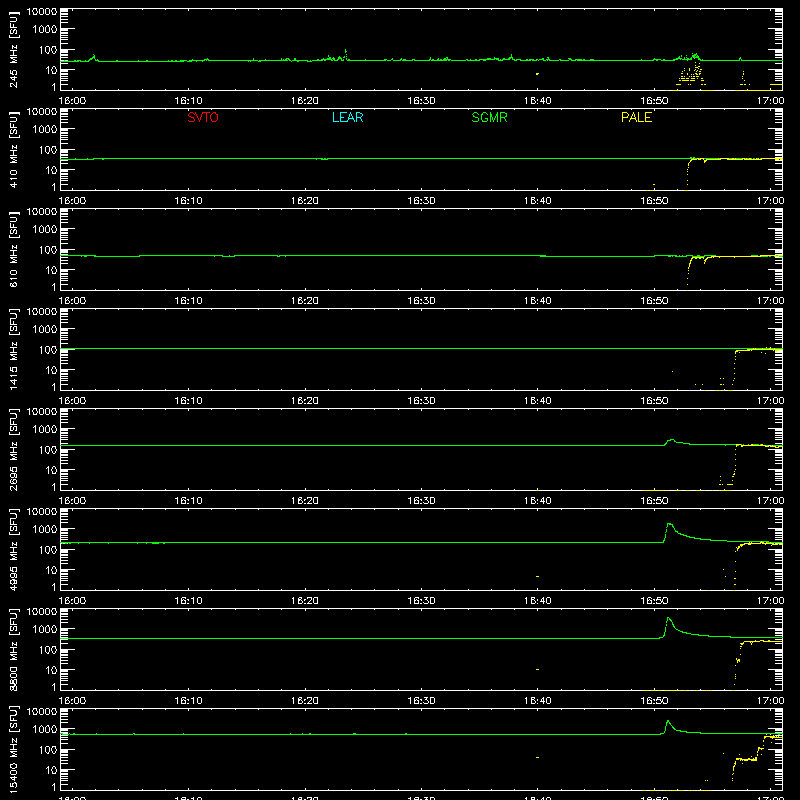Click the 1000 tick on 4995 MHz axis
This screenshot has height=800, width=800.
point(45,530)
